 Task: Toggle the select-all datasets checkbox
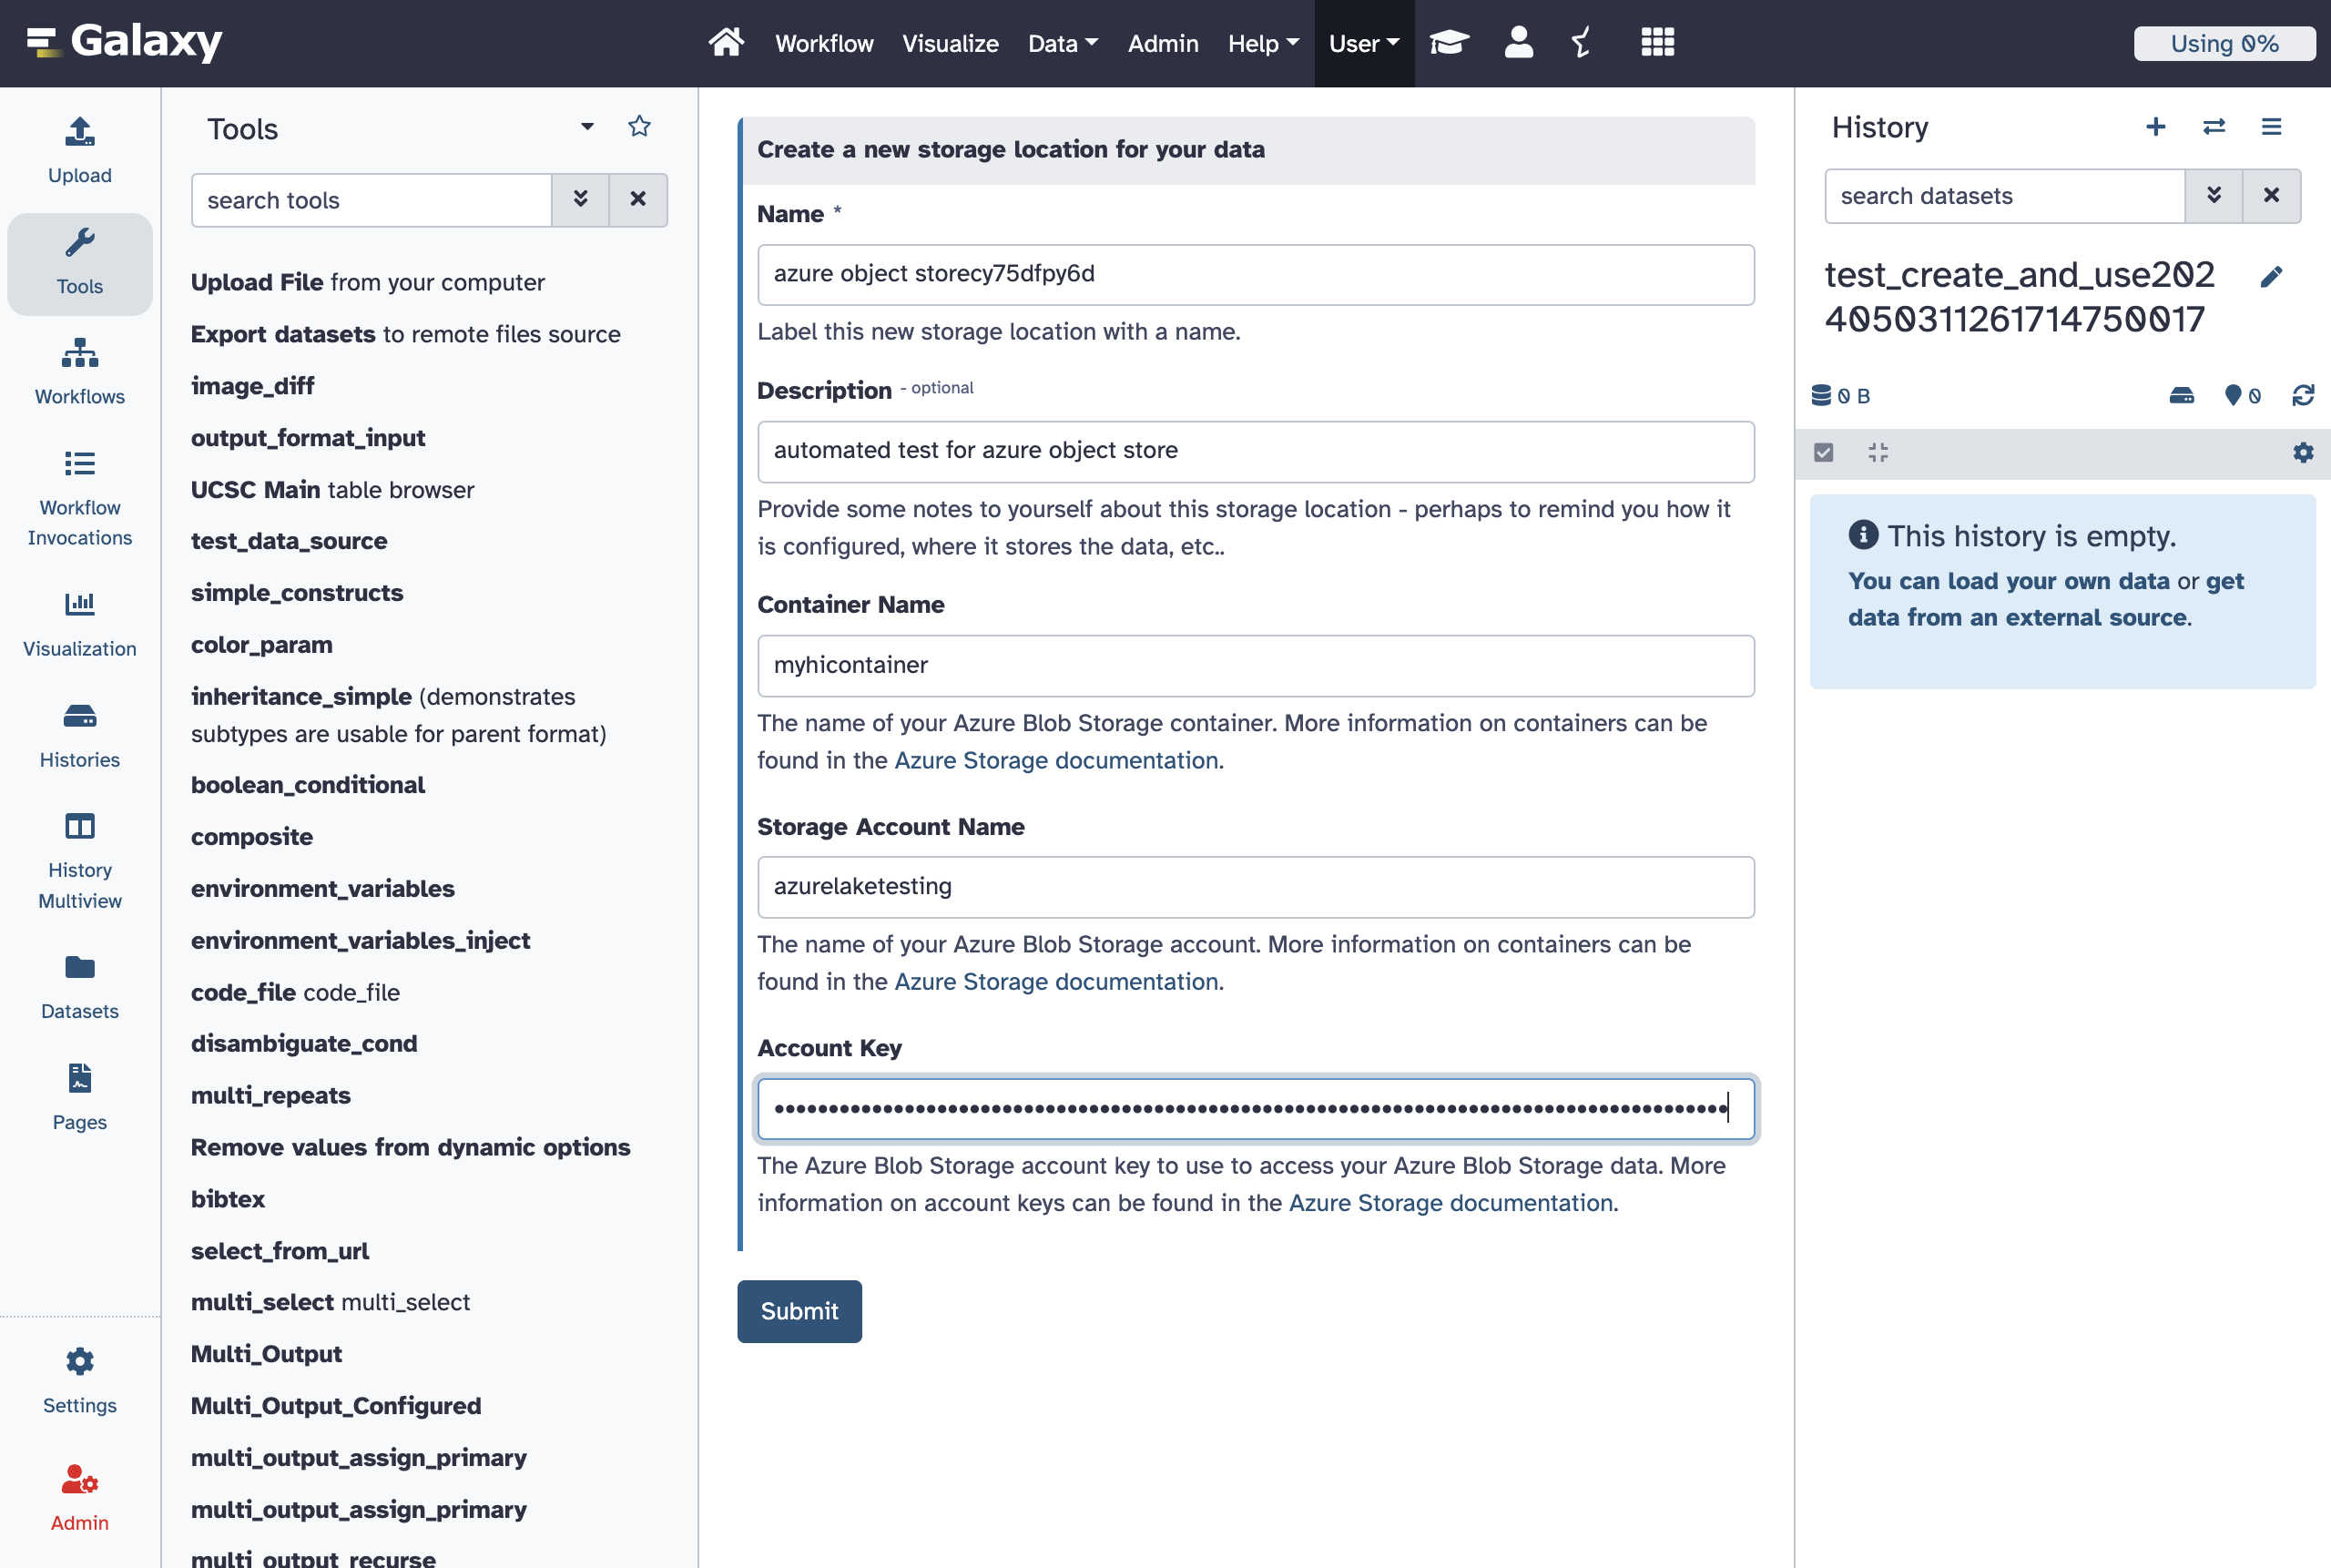[1823, 452]
